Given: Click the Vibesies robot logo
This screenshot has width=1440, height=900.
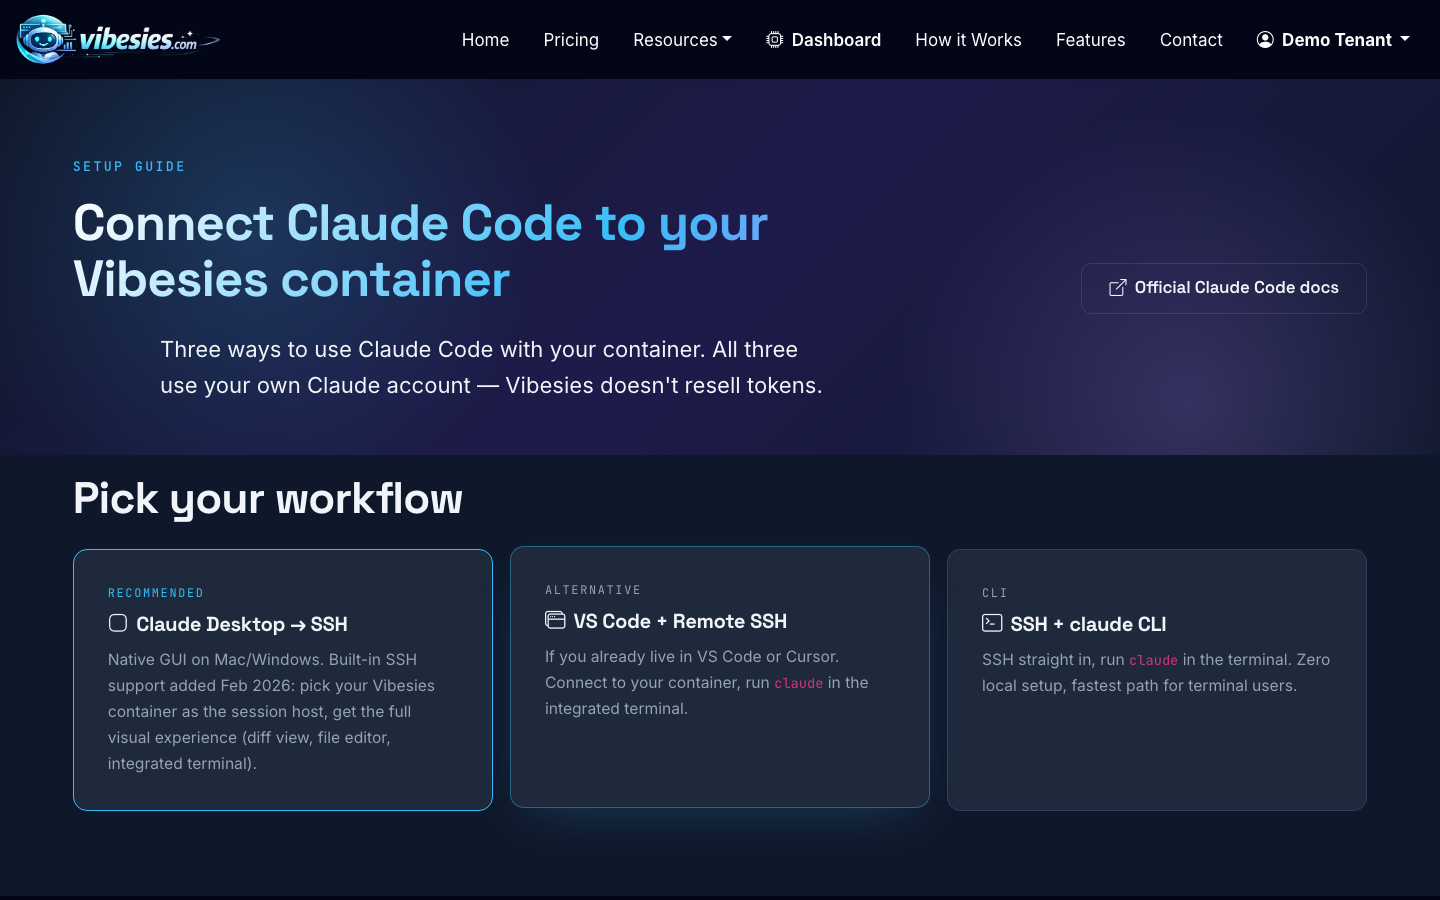Looking at the screenshot, I should (44, 39).
